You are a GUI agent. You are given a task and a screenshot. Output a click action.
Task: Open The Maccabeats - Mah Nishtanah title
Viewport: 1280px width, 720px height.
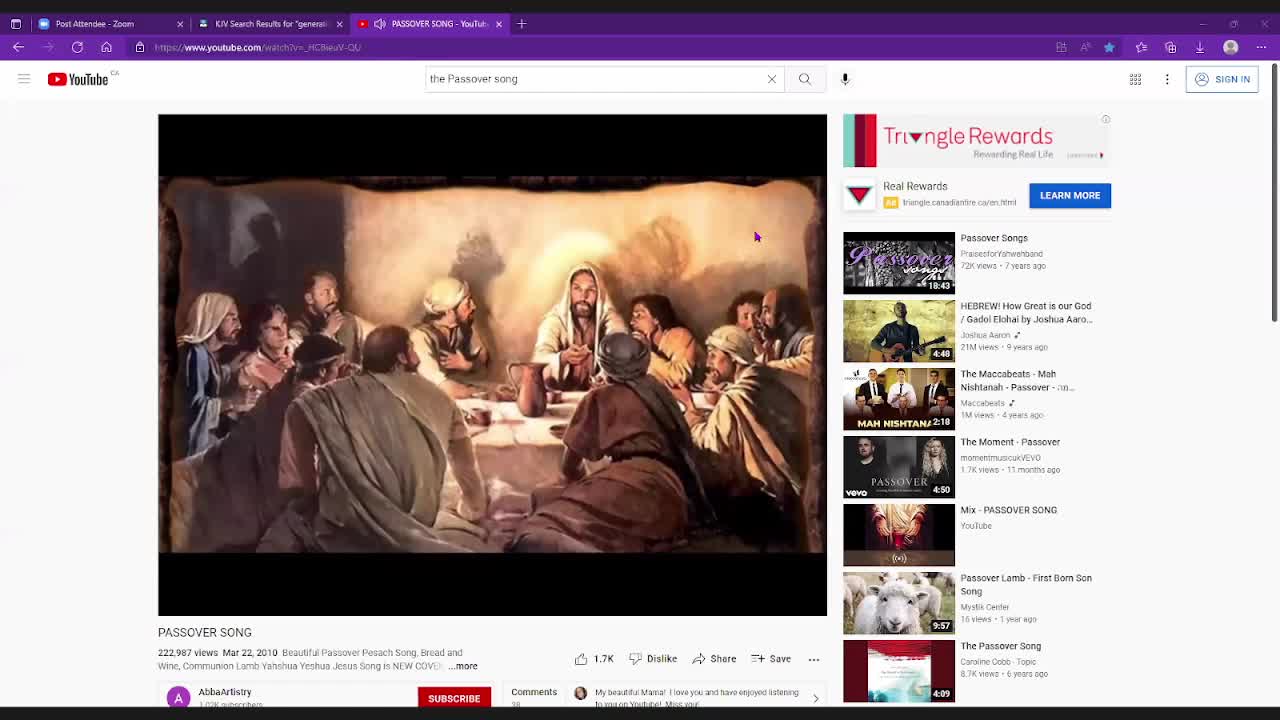(x=1017, y=380)
